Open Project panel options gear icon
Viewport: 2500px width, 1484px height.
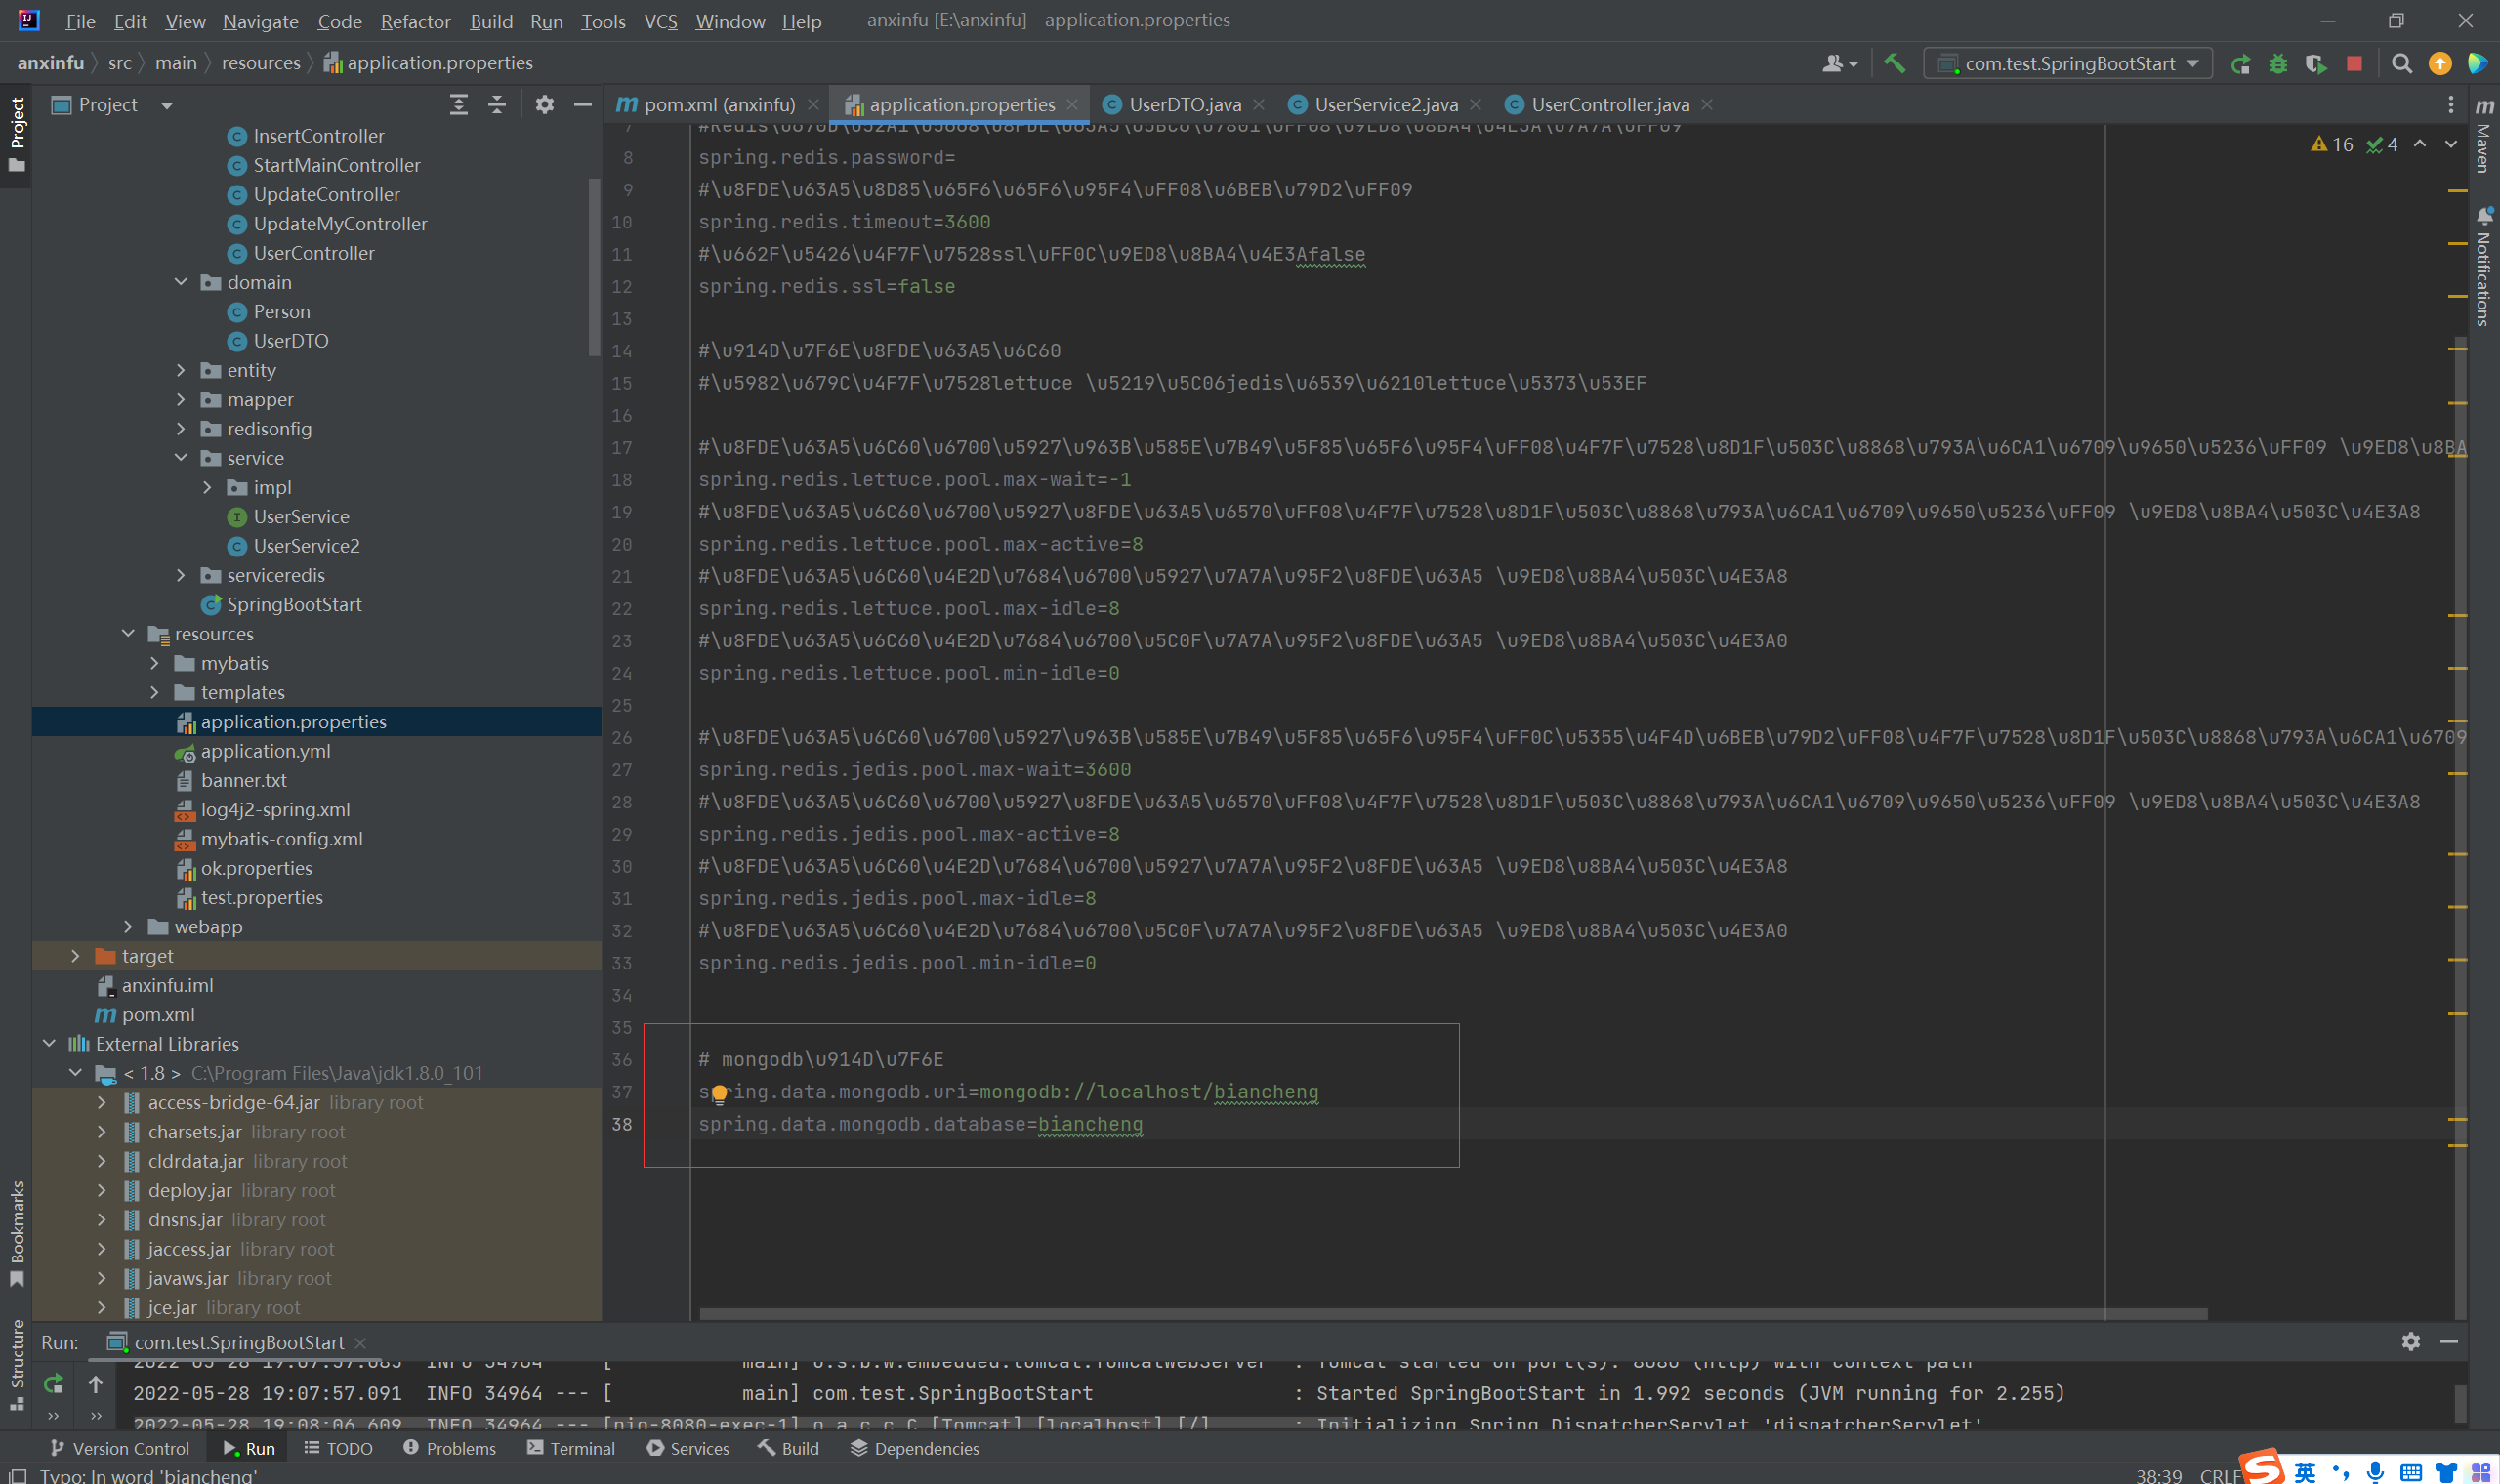point(544,105)
